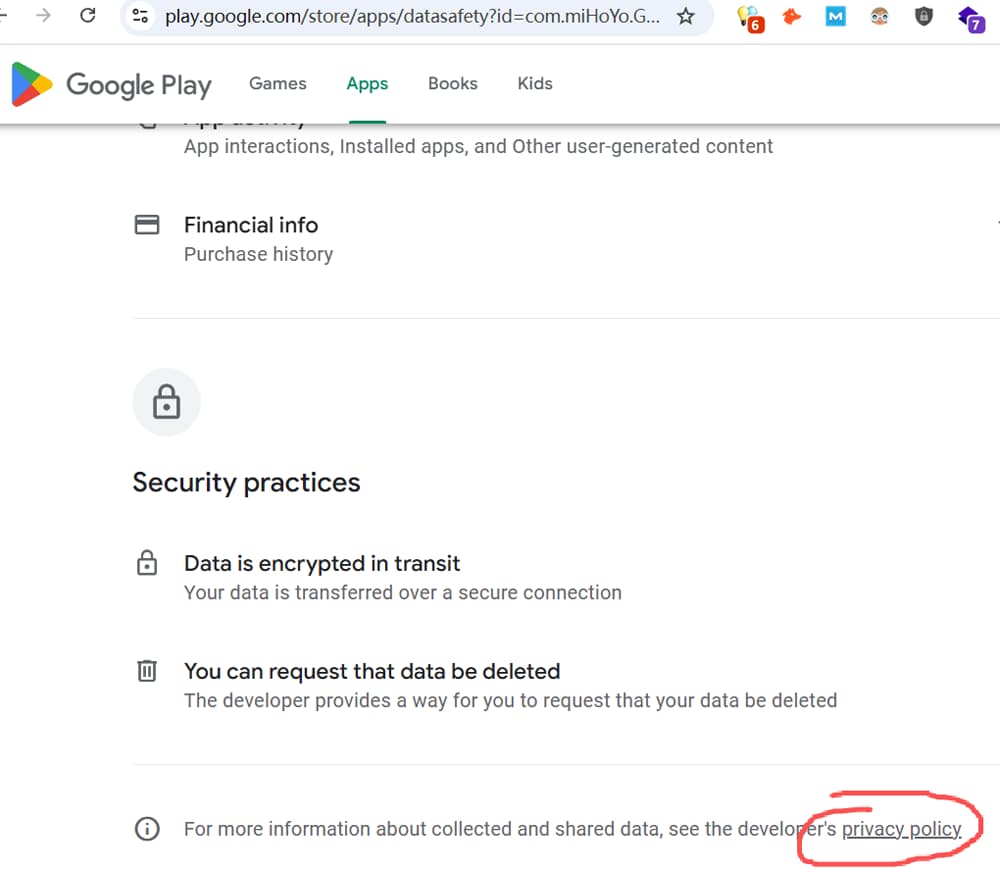Bookmark this page with star icon

point(686,16)
